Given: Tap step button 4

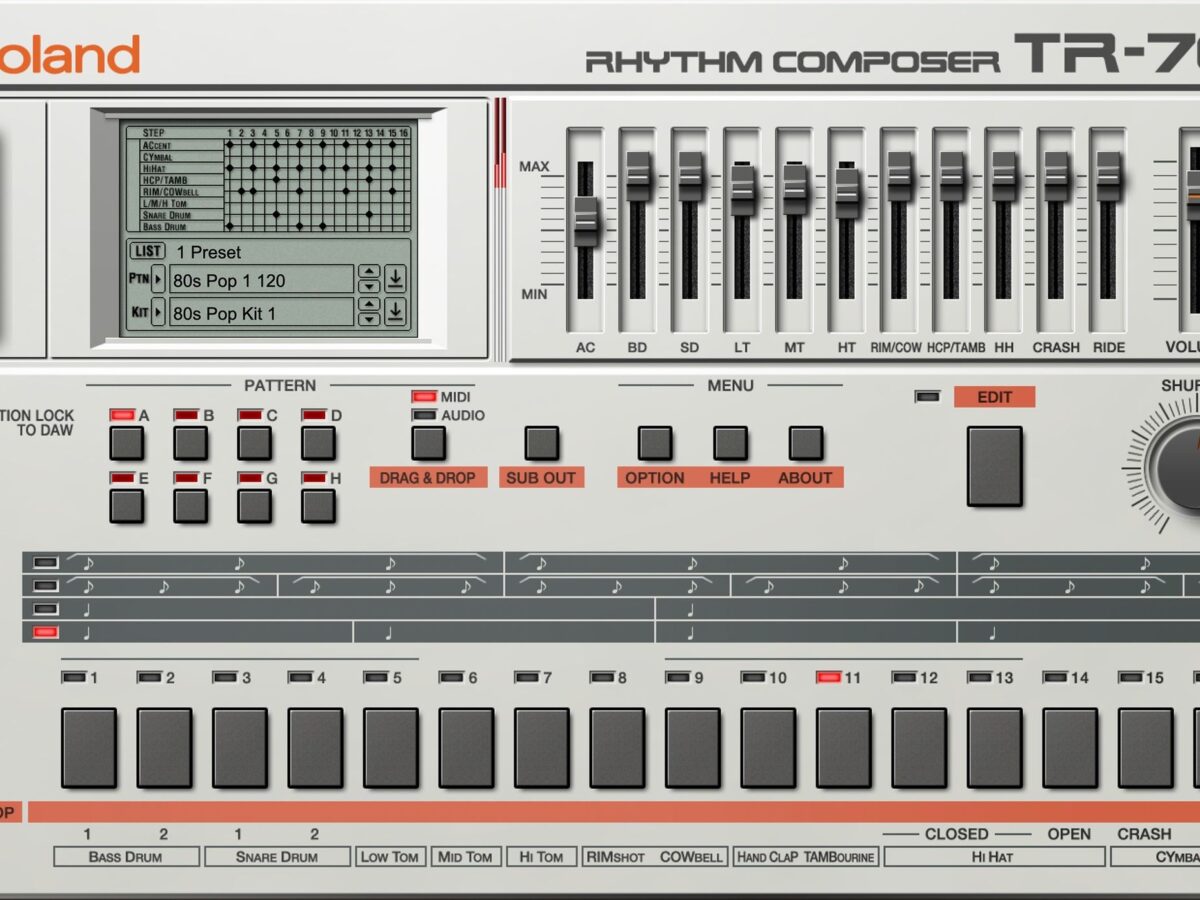Looking at the screenshot, I should (315, 748).
